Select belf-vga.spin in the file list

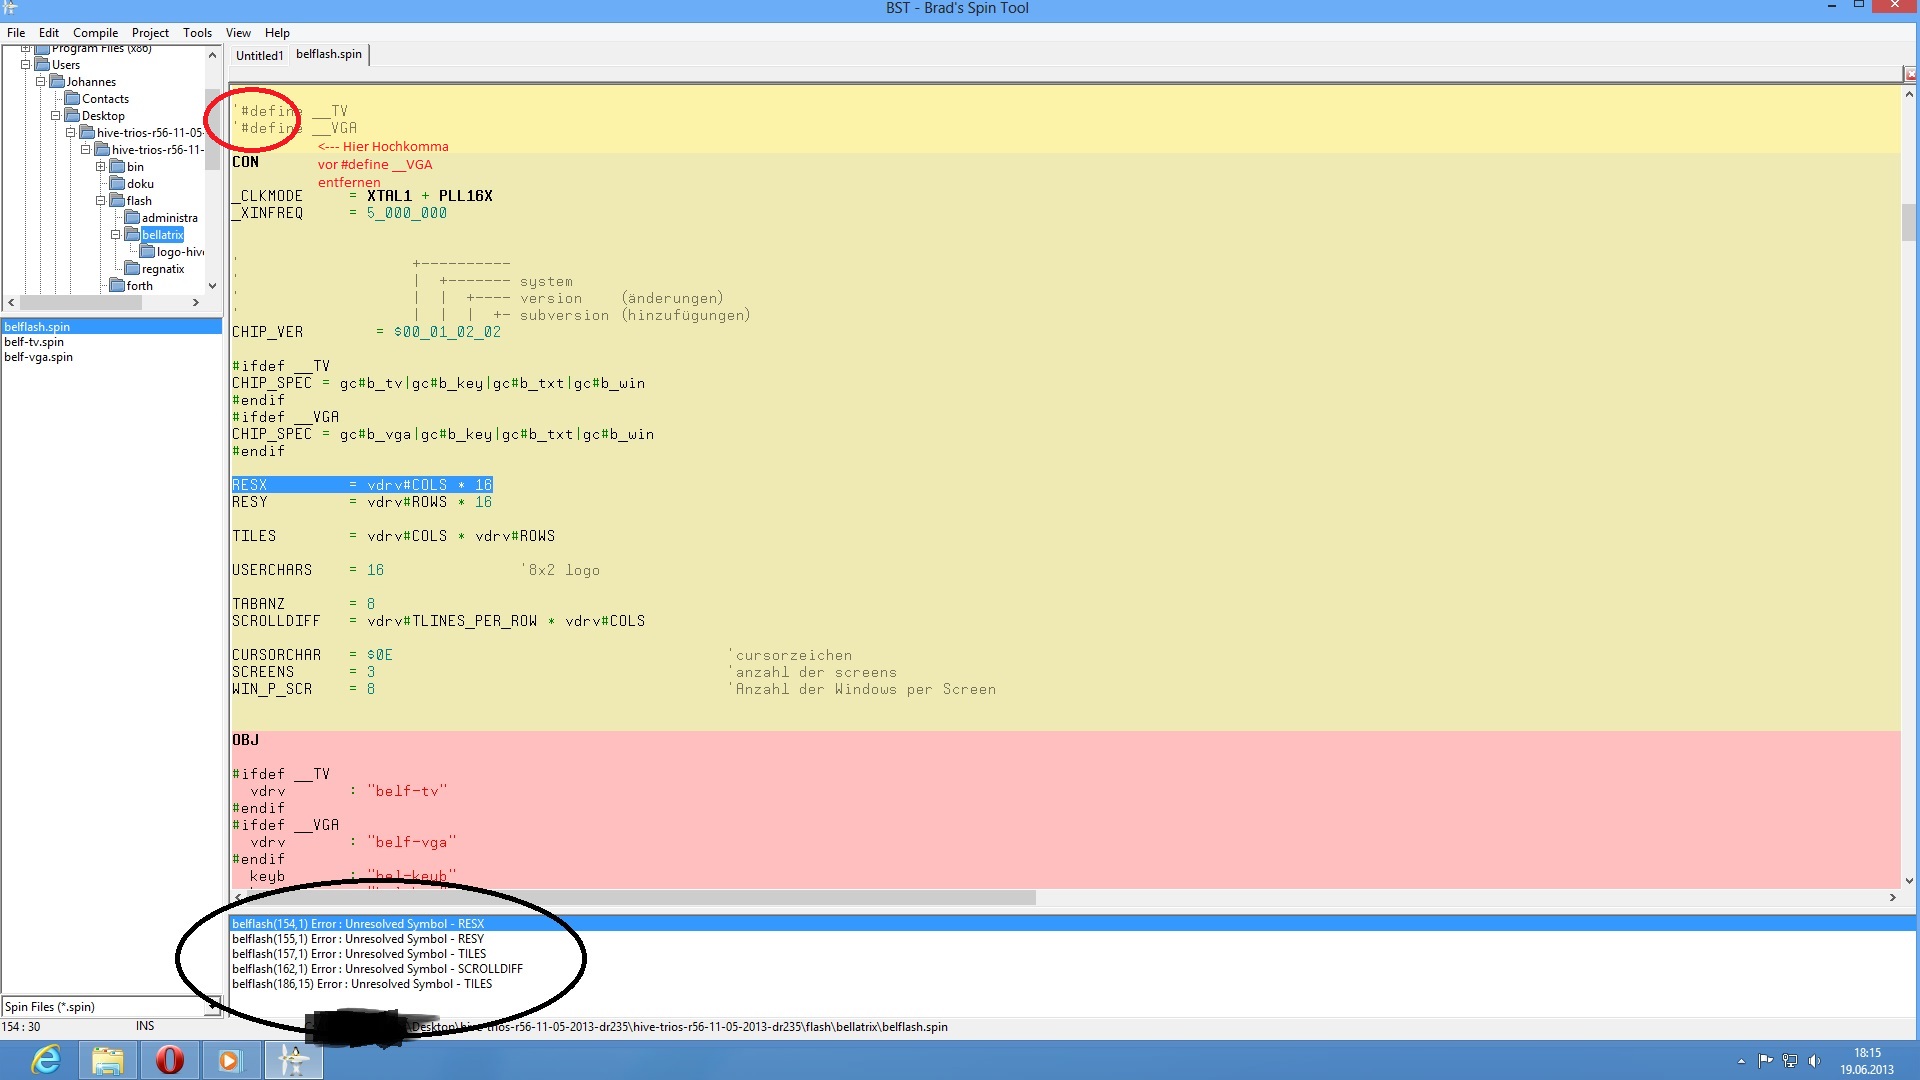point(38,357)
